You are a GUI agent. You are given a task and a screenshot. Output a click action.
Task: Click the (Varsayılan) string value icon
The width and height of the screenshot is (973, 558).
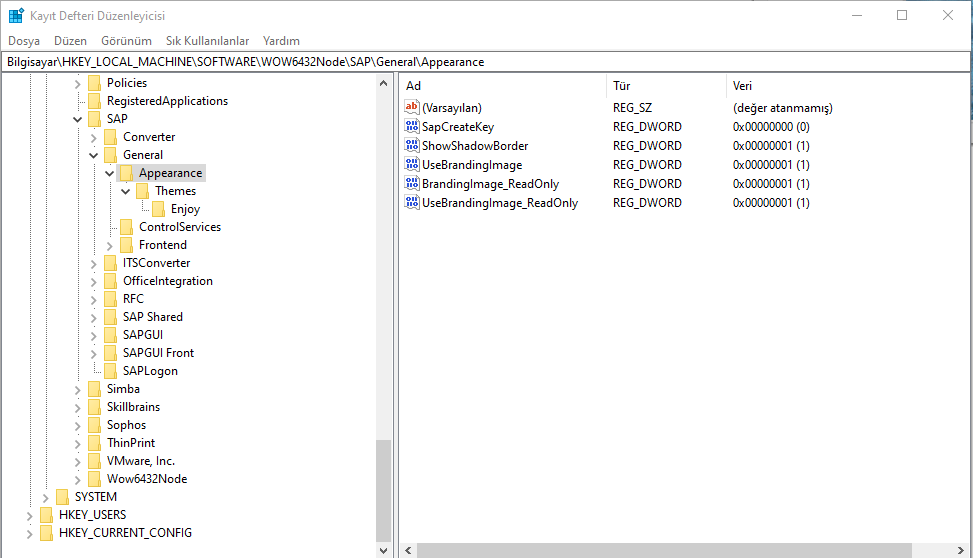click(412, 107)
